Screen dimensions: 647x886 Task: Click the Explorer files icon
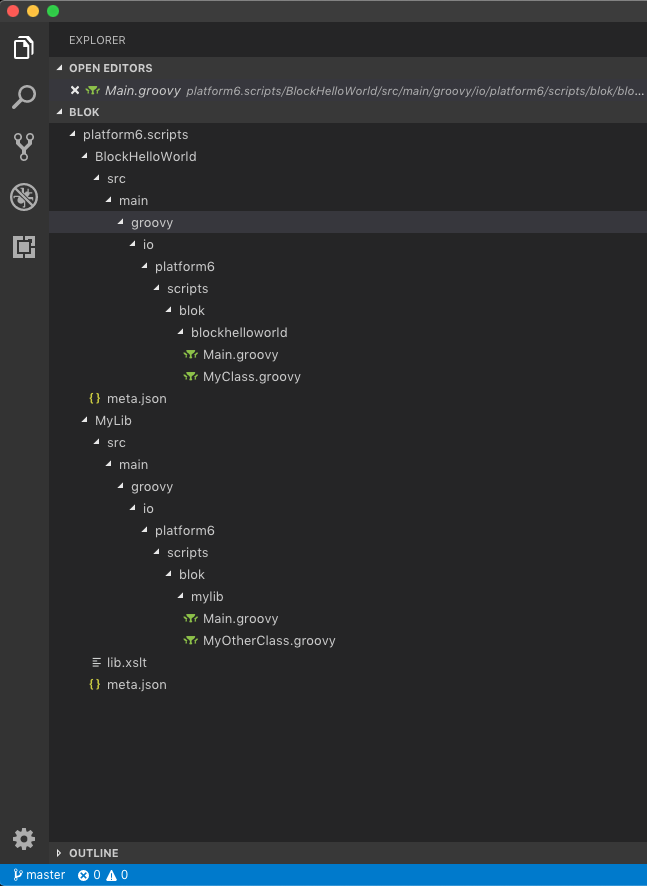point(23,46)
